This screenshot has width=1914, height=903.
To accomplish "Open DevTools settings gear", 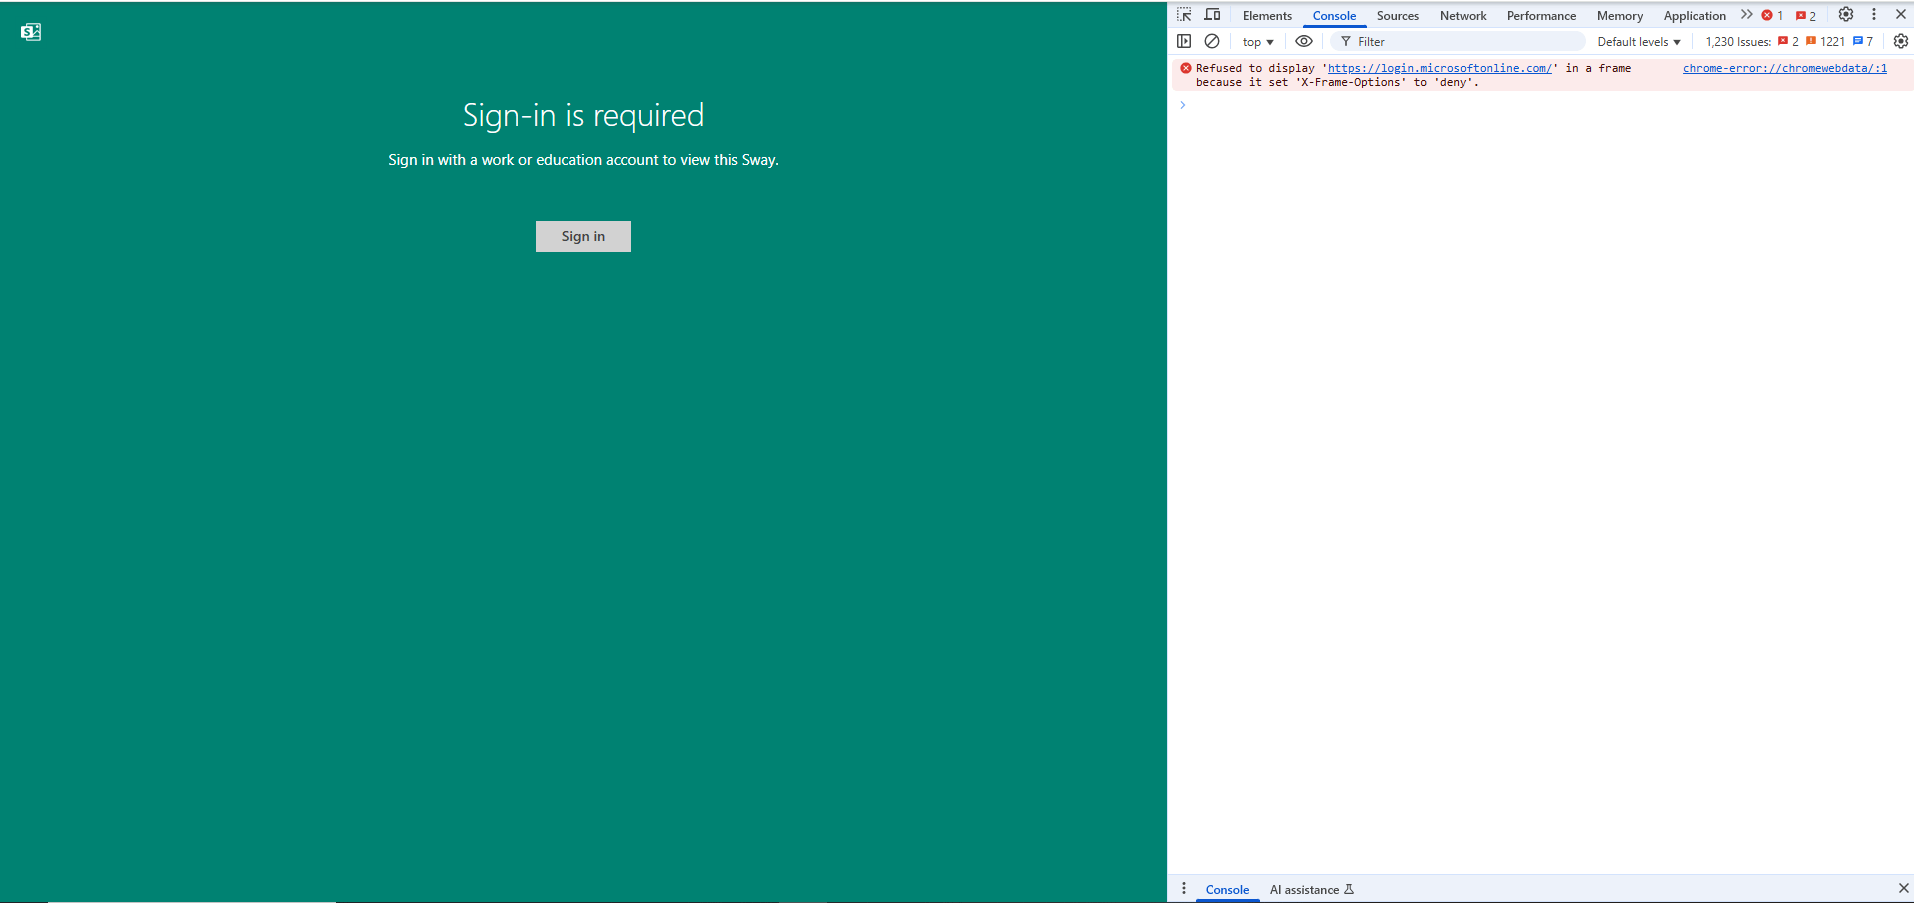I will click(x=1846, y=15).
